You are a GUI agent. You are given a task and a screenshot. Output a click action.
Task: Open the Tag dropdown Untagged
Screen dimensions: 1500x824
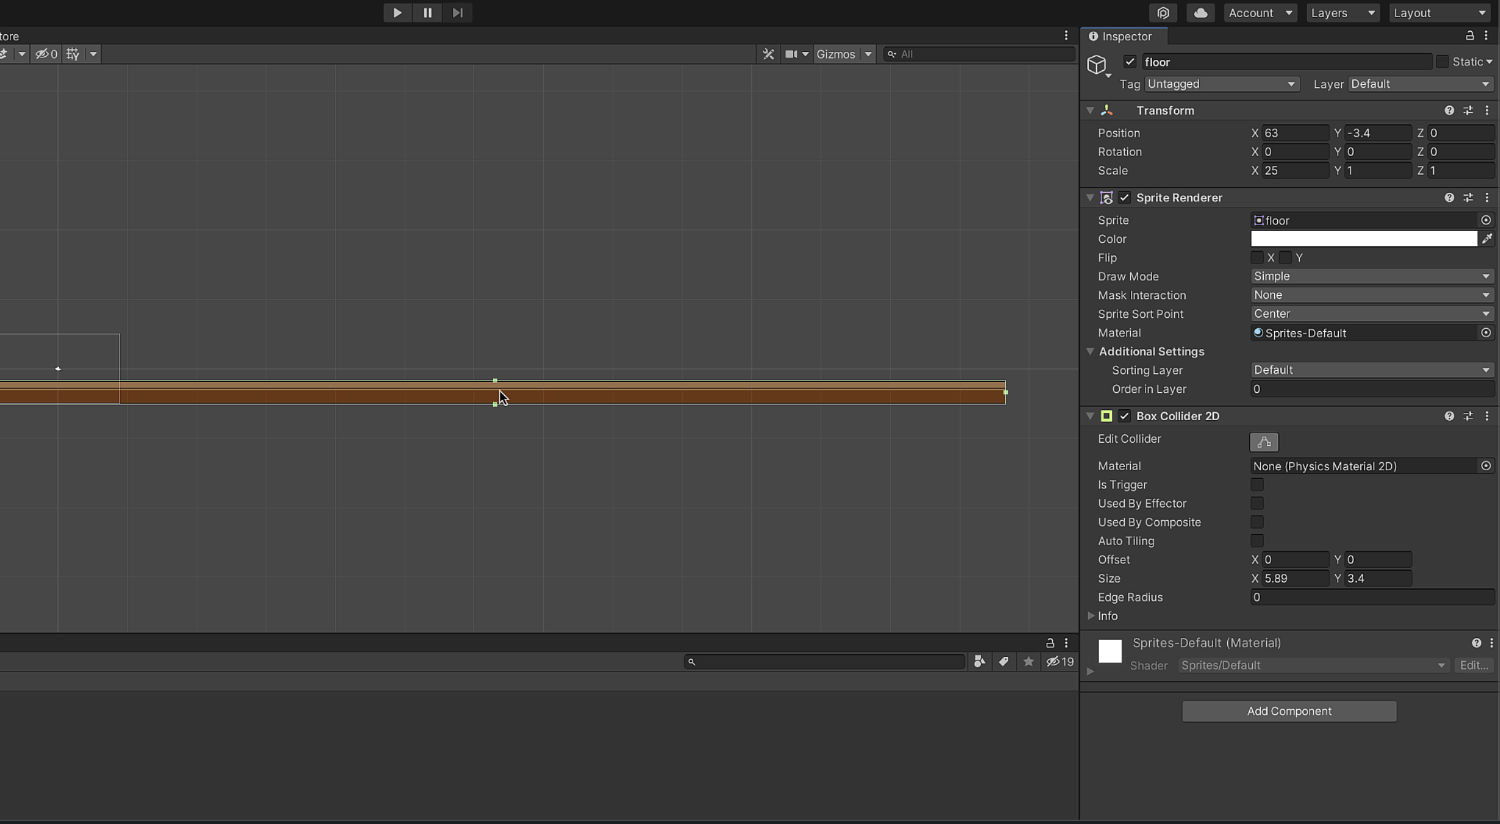1221,84
